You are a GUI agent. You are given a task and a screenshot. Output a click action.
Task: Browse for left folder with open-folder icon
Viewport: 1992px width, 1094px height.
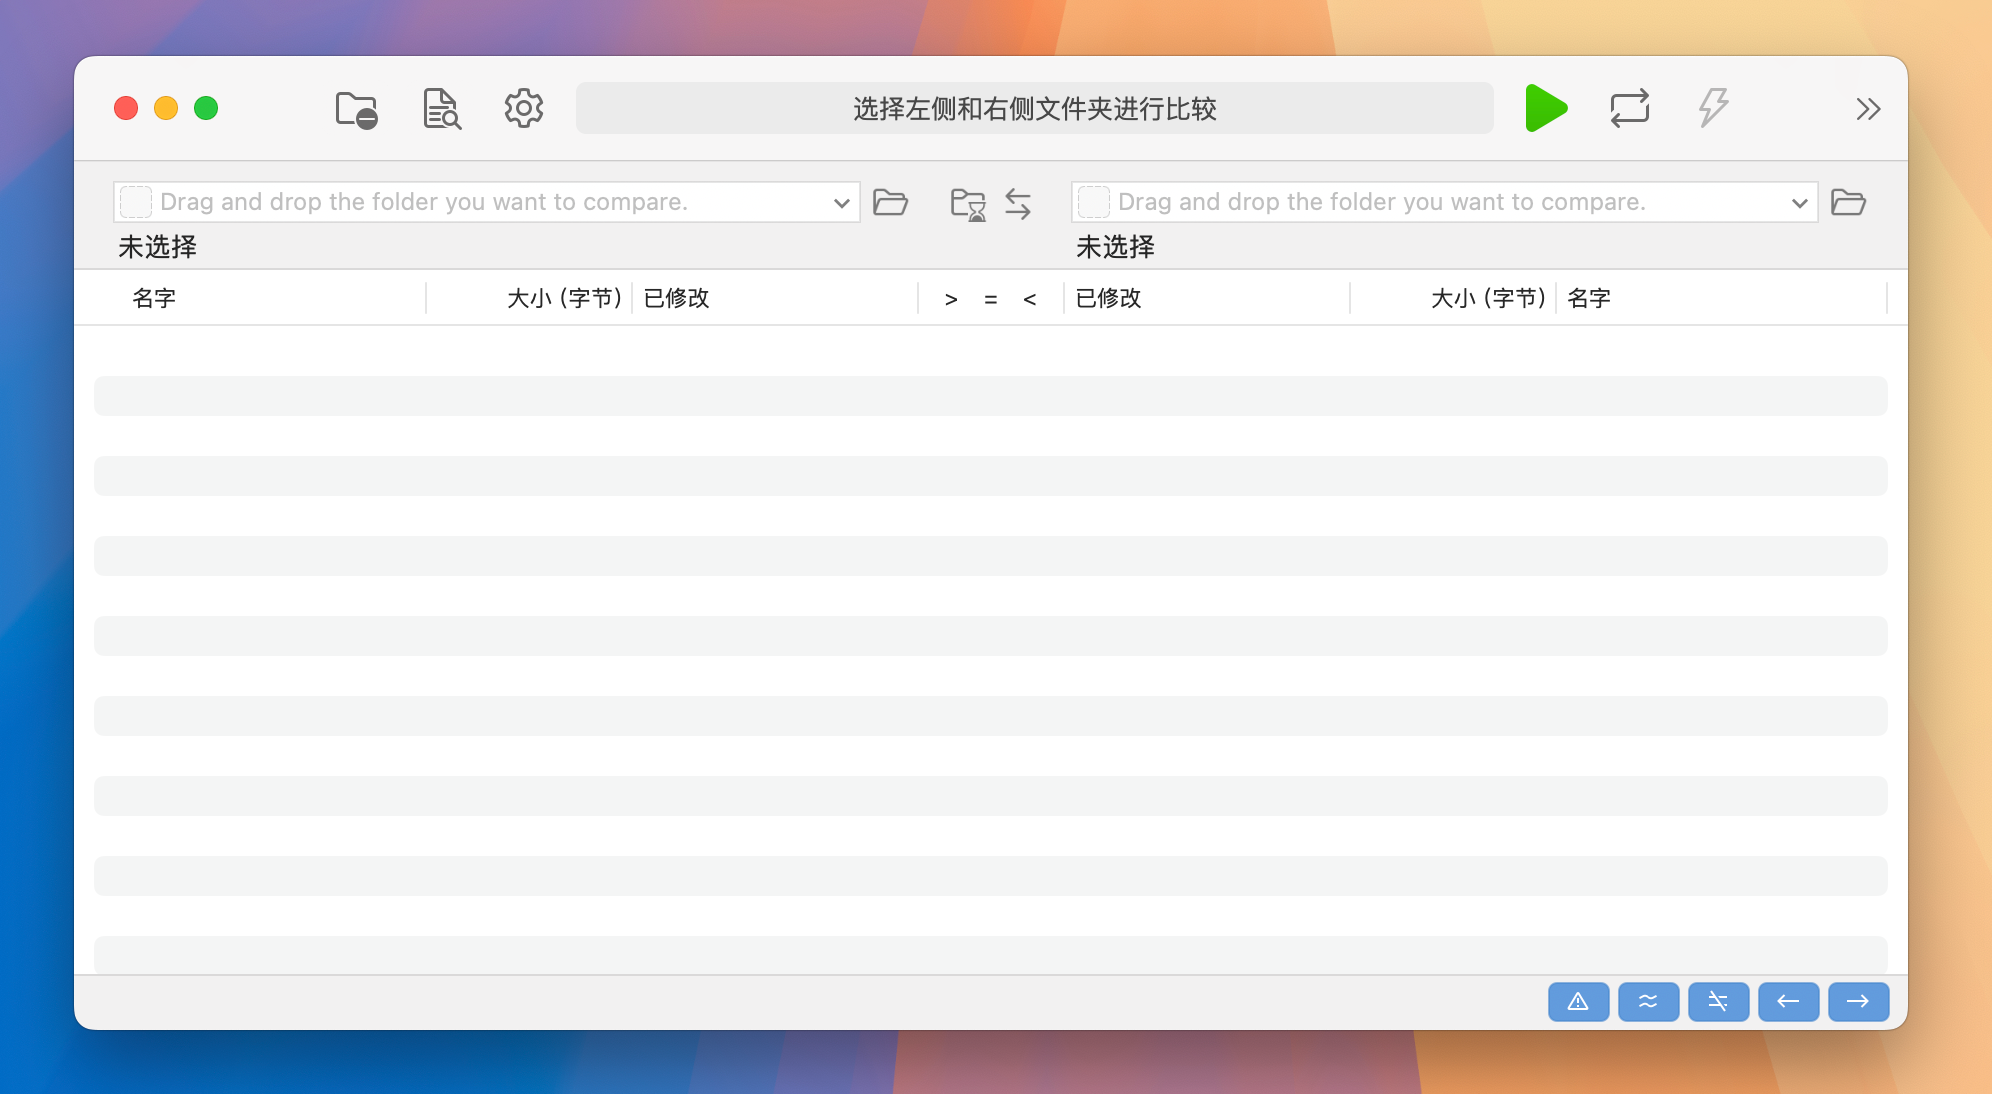click(x=890, y=202)
